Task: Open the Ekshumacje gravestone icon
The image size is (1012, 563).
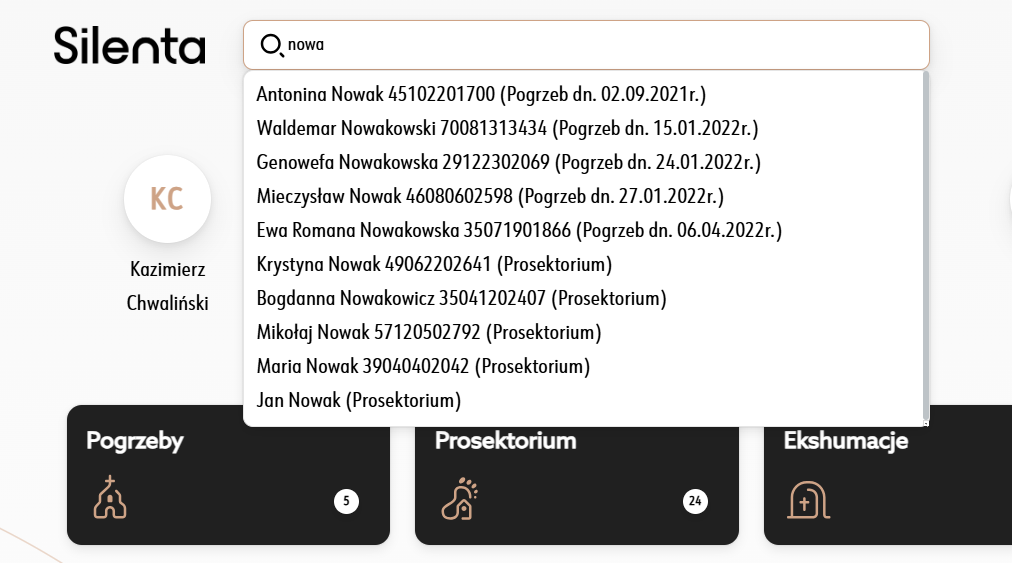Action: (x=808, y=500)
